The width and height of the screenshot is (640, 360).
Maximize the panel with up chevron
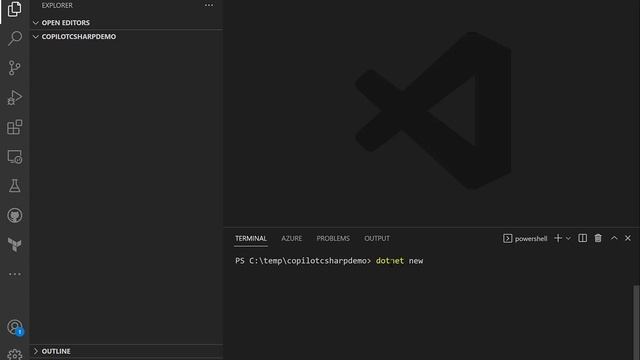[614, 238]
